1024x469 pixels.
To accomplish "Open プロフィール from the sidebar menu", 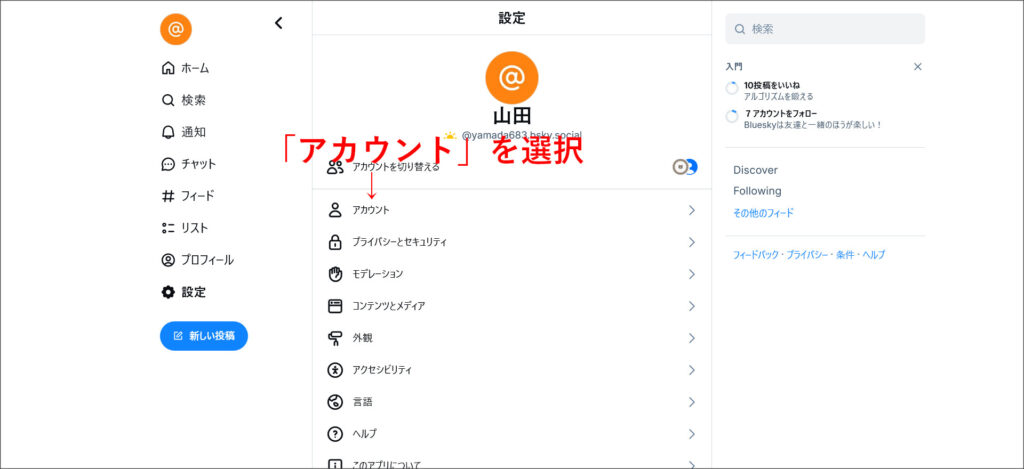I will [208, 260].
